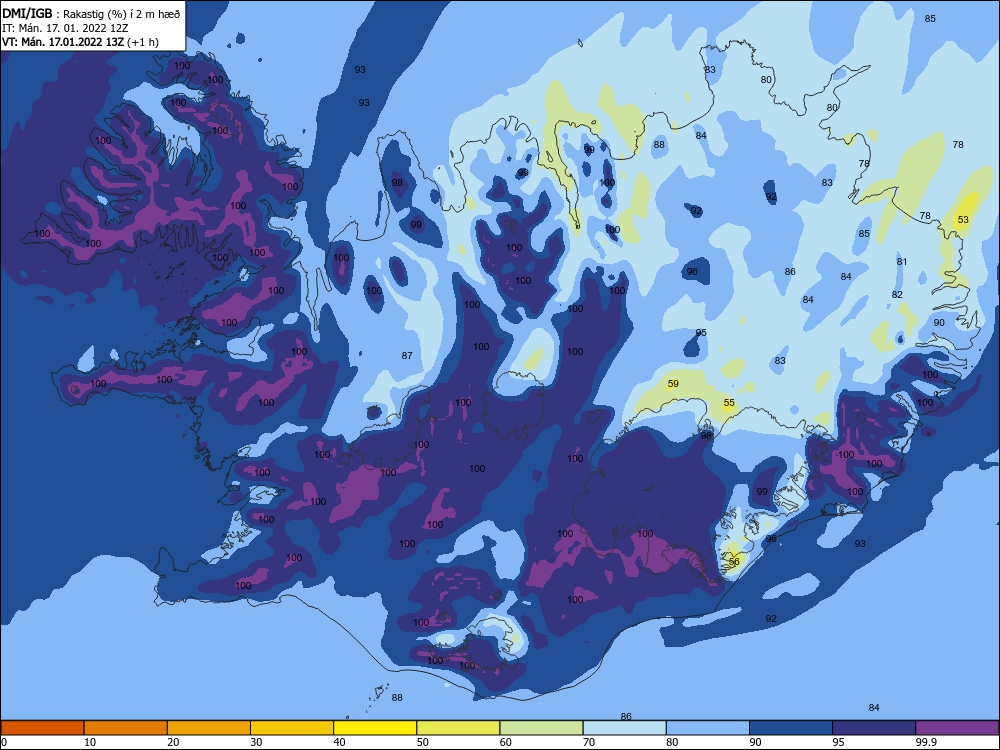The width and height of the screenshot is (1000, 750).
Task: Click the legend label 40
Action: pos(339,742)
